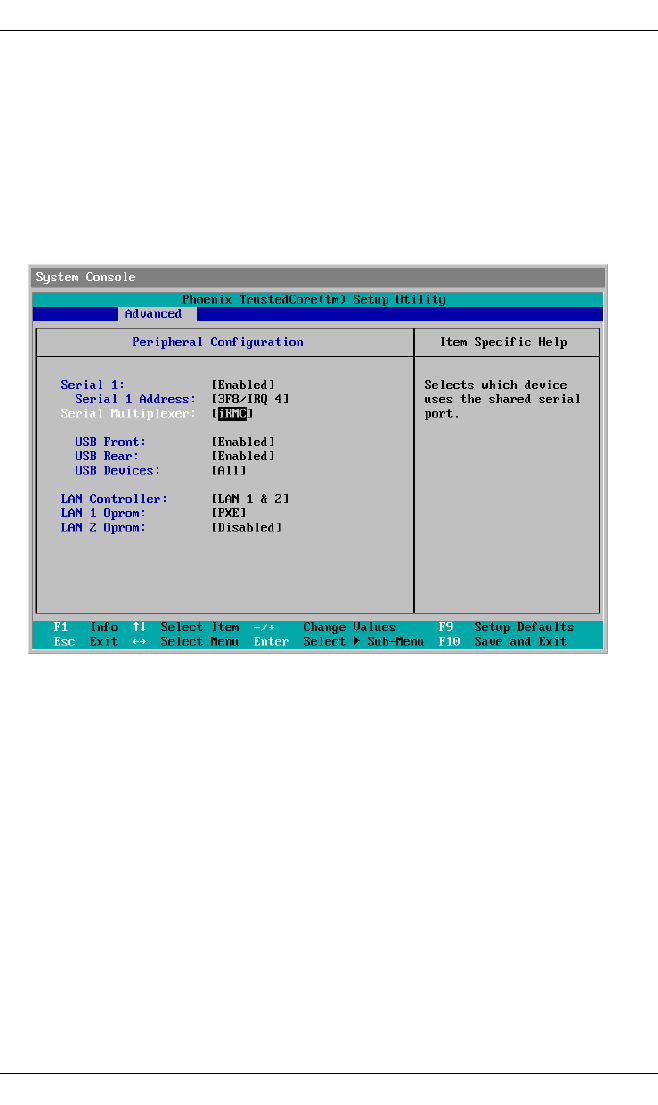
Task: Toggle the USB Rear [Enabled] value
Action: 243,456
